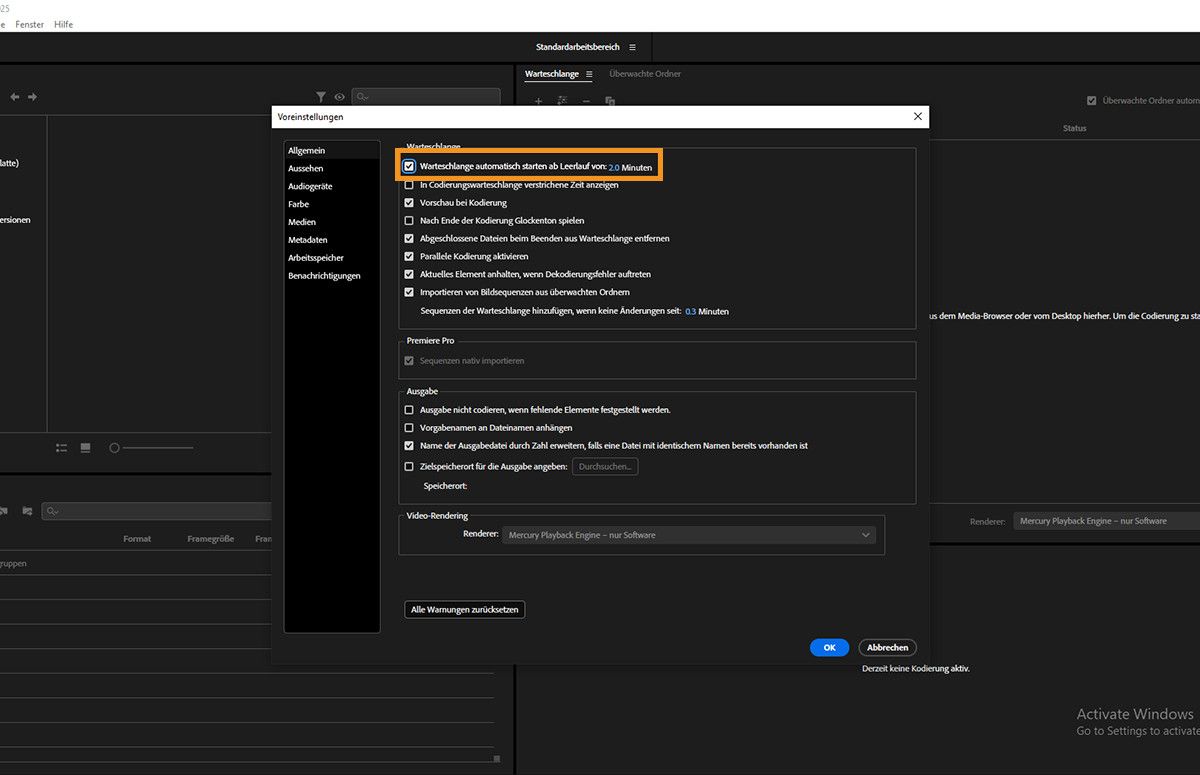Click the duplicate icon in queue toolbar
The image size is (1200, 775).
610,101
